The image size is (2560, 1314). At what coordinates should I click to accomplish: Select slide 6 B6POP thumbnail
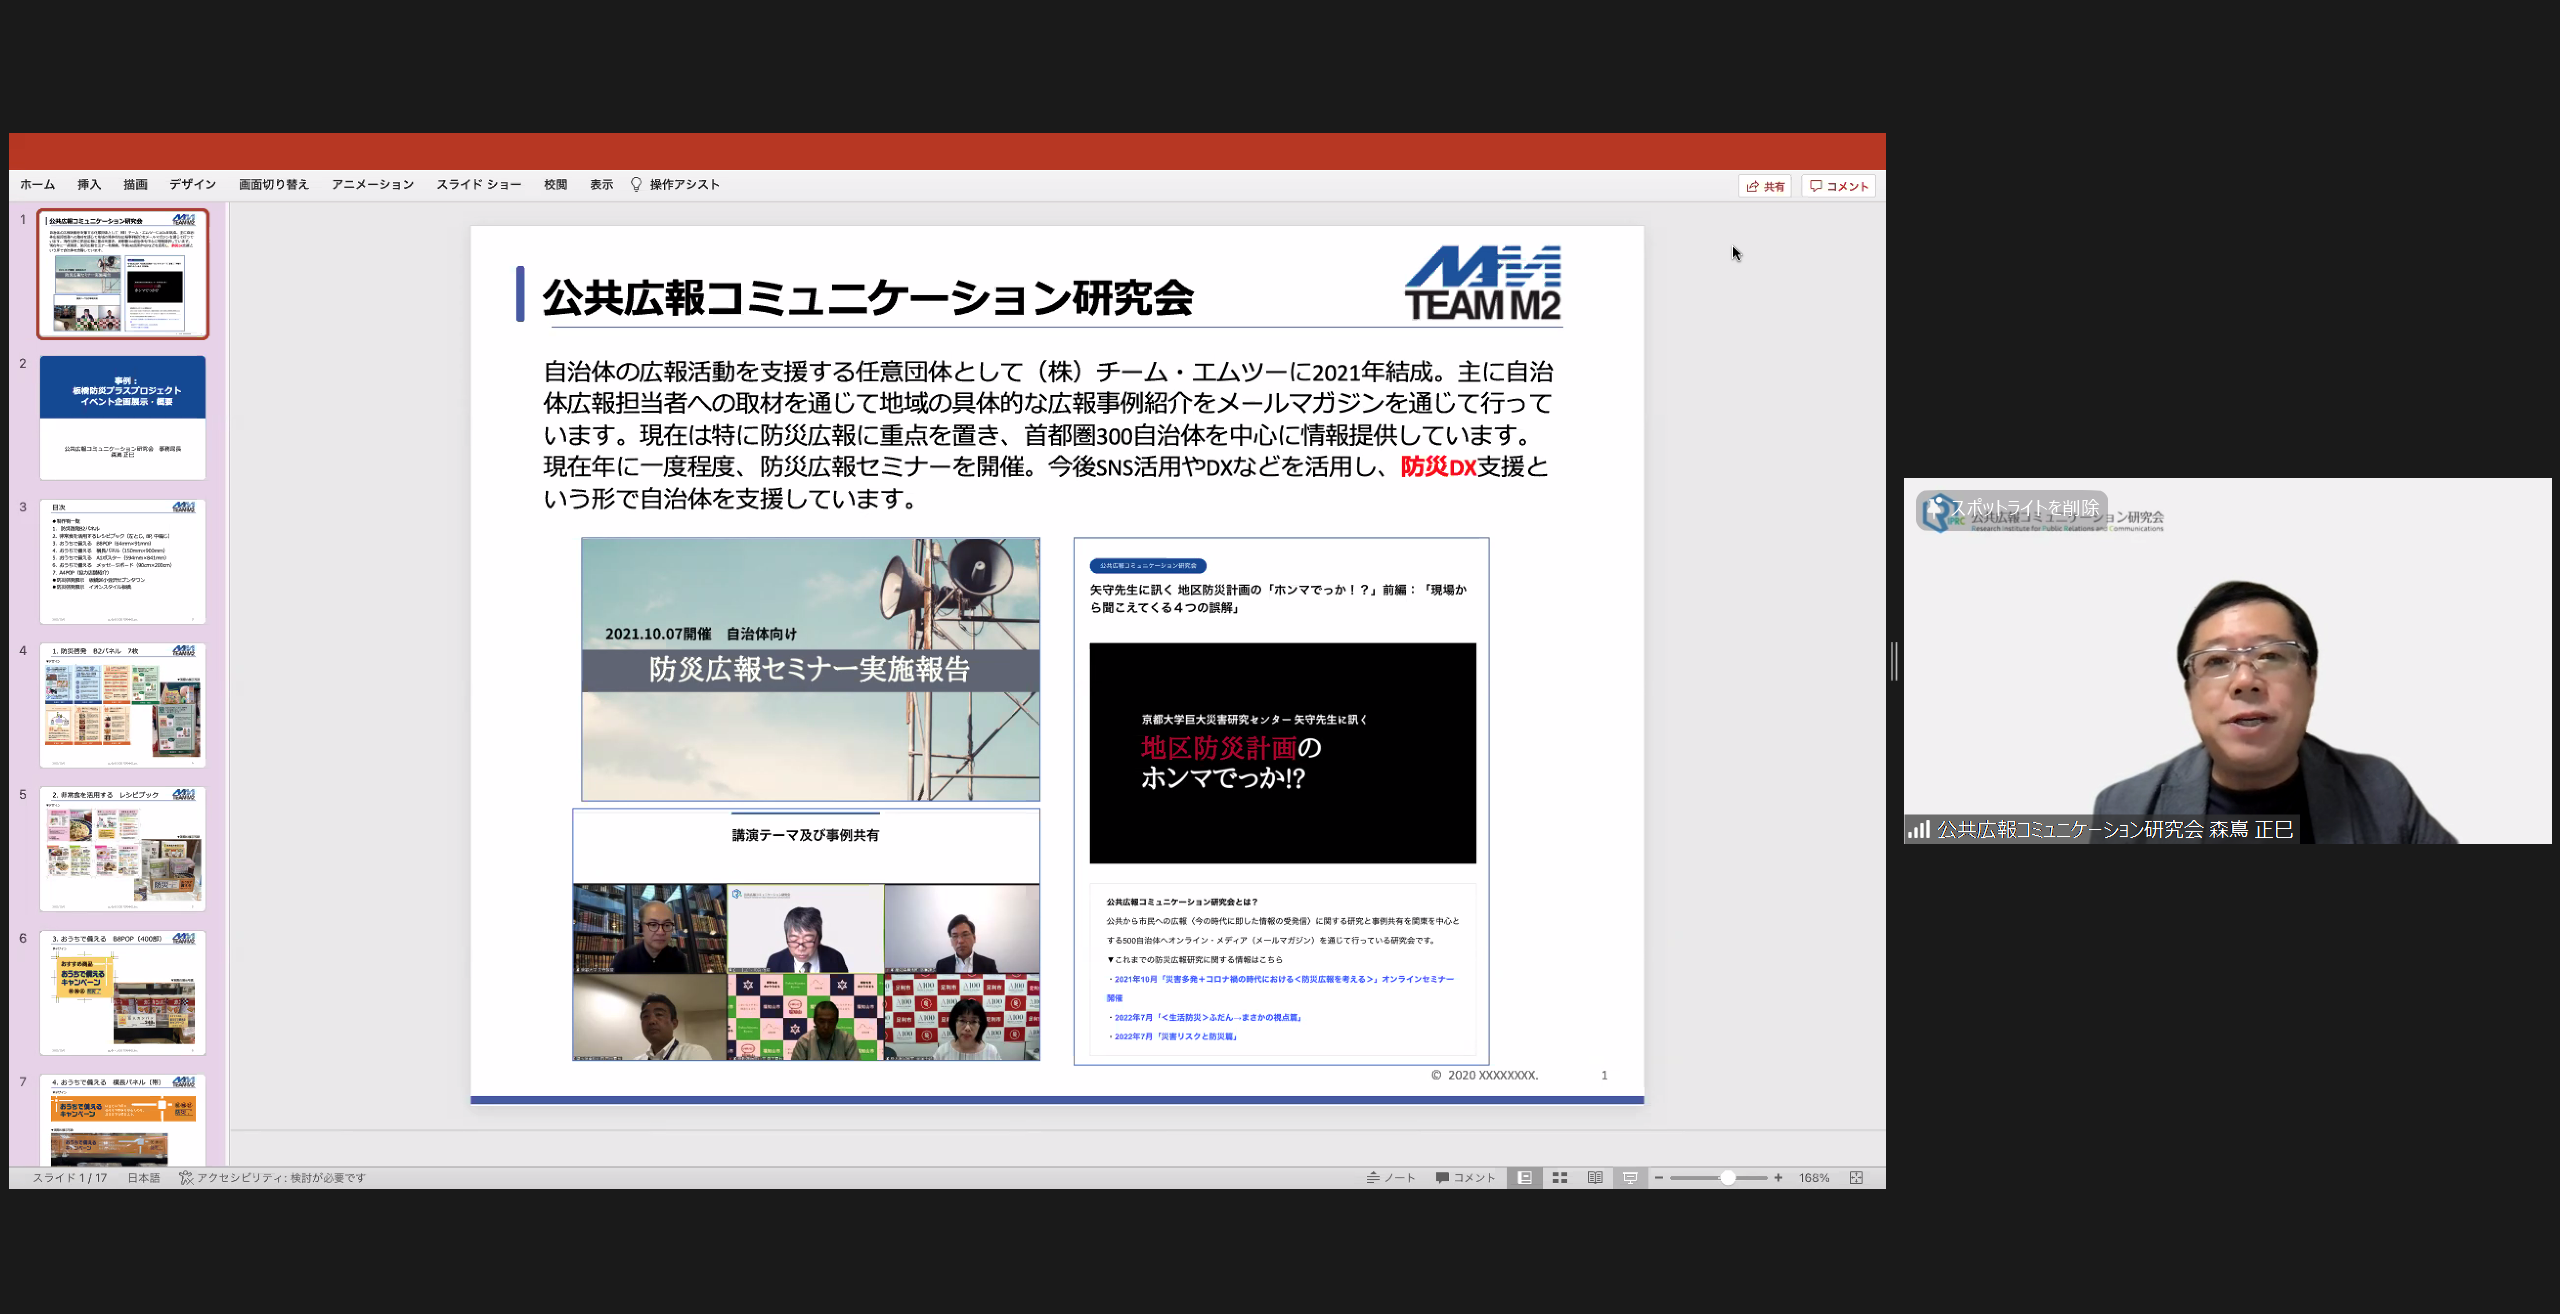tap(123, 993)
